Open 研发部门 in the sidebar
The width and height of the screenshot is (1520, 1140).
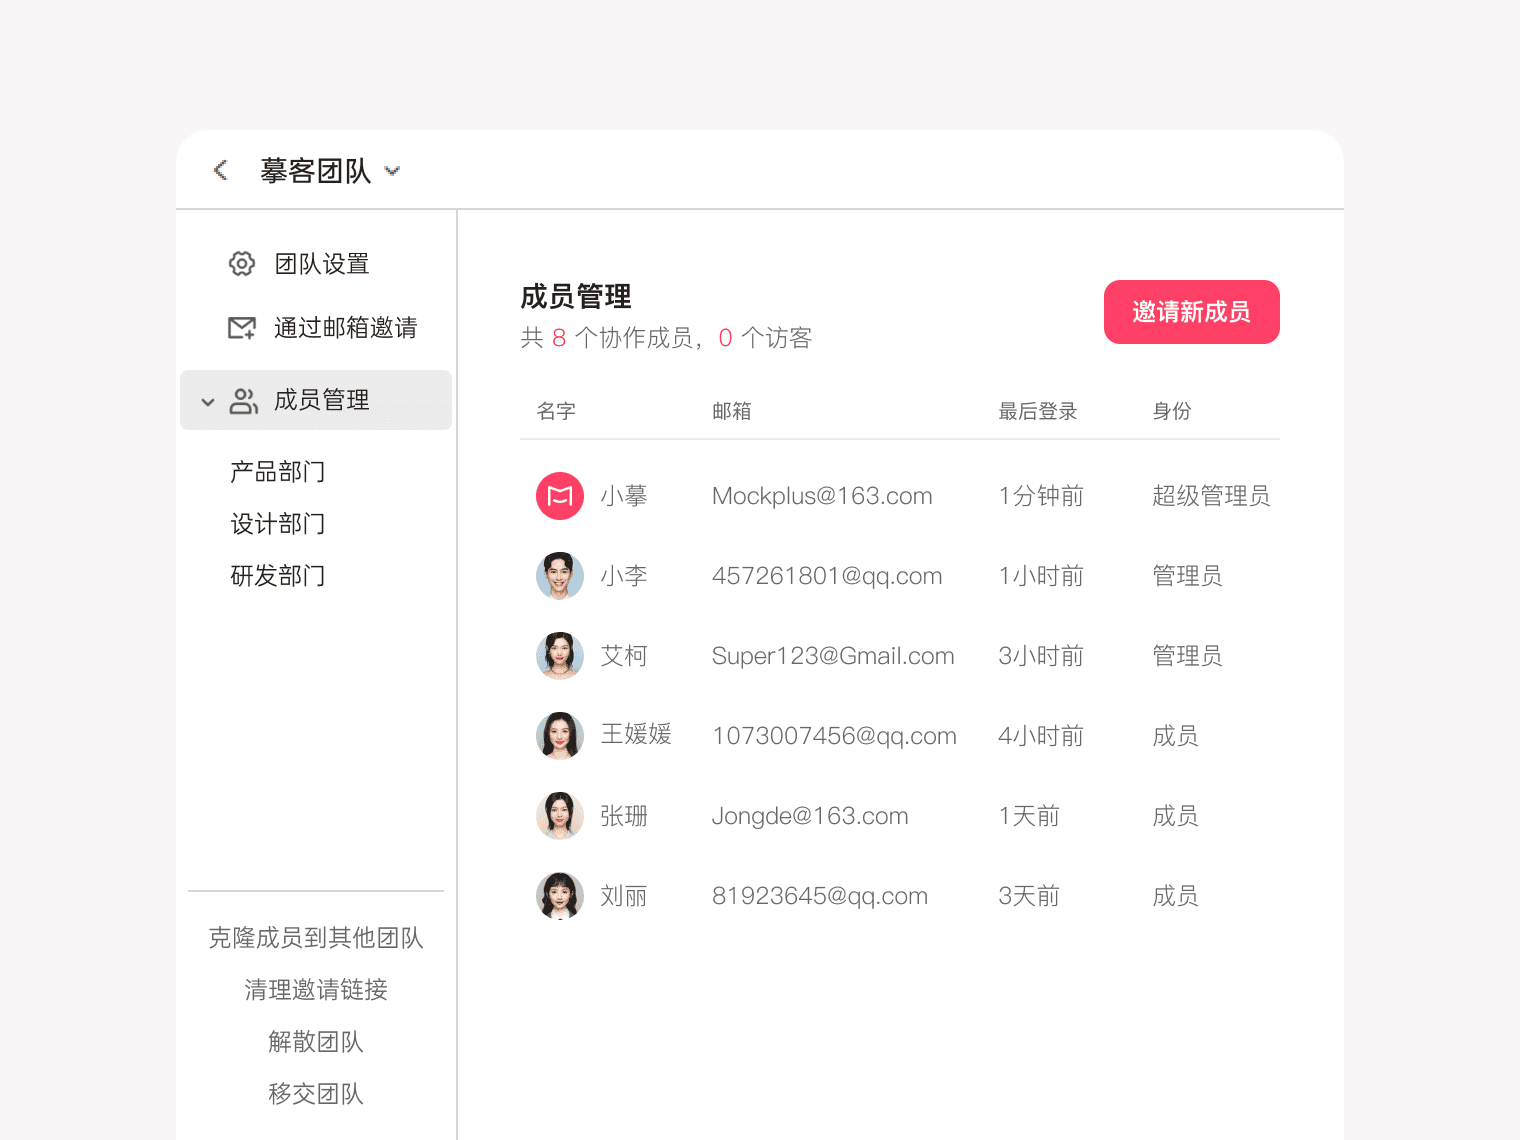[277, 576]
